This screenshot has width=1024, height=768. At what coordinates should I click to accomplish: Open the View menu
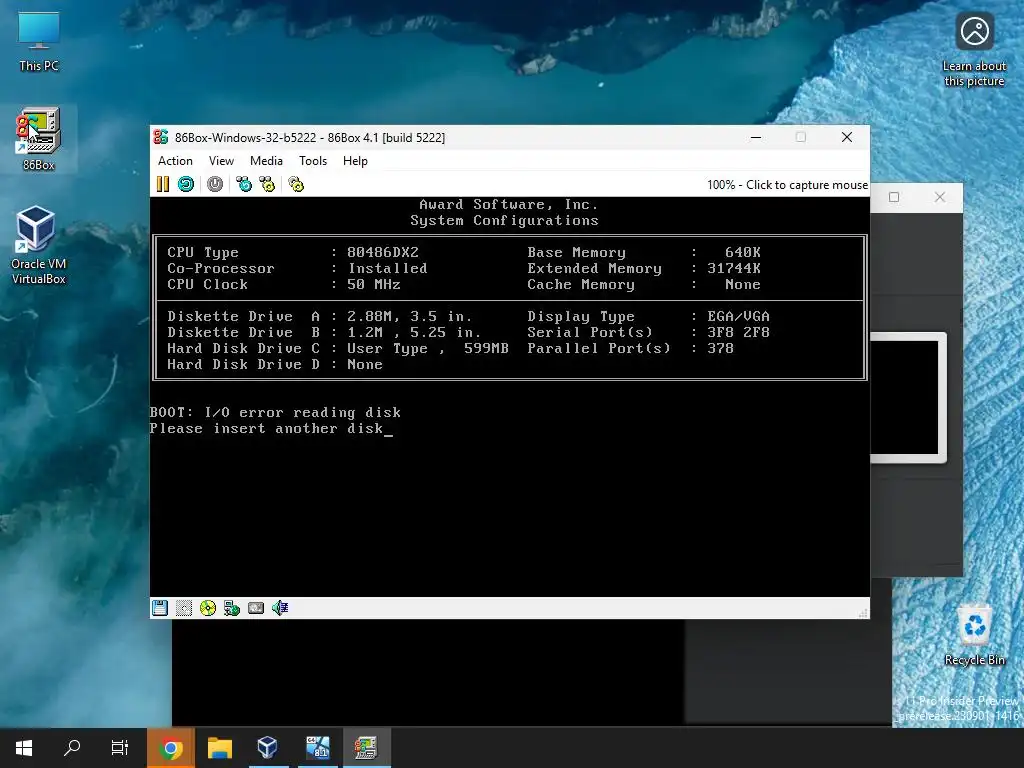(x=221, y=161)
